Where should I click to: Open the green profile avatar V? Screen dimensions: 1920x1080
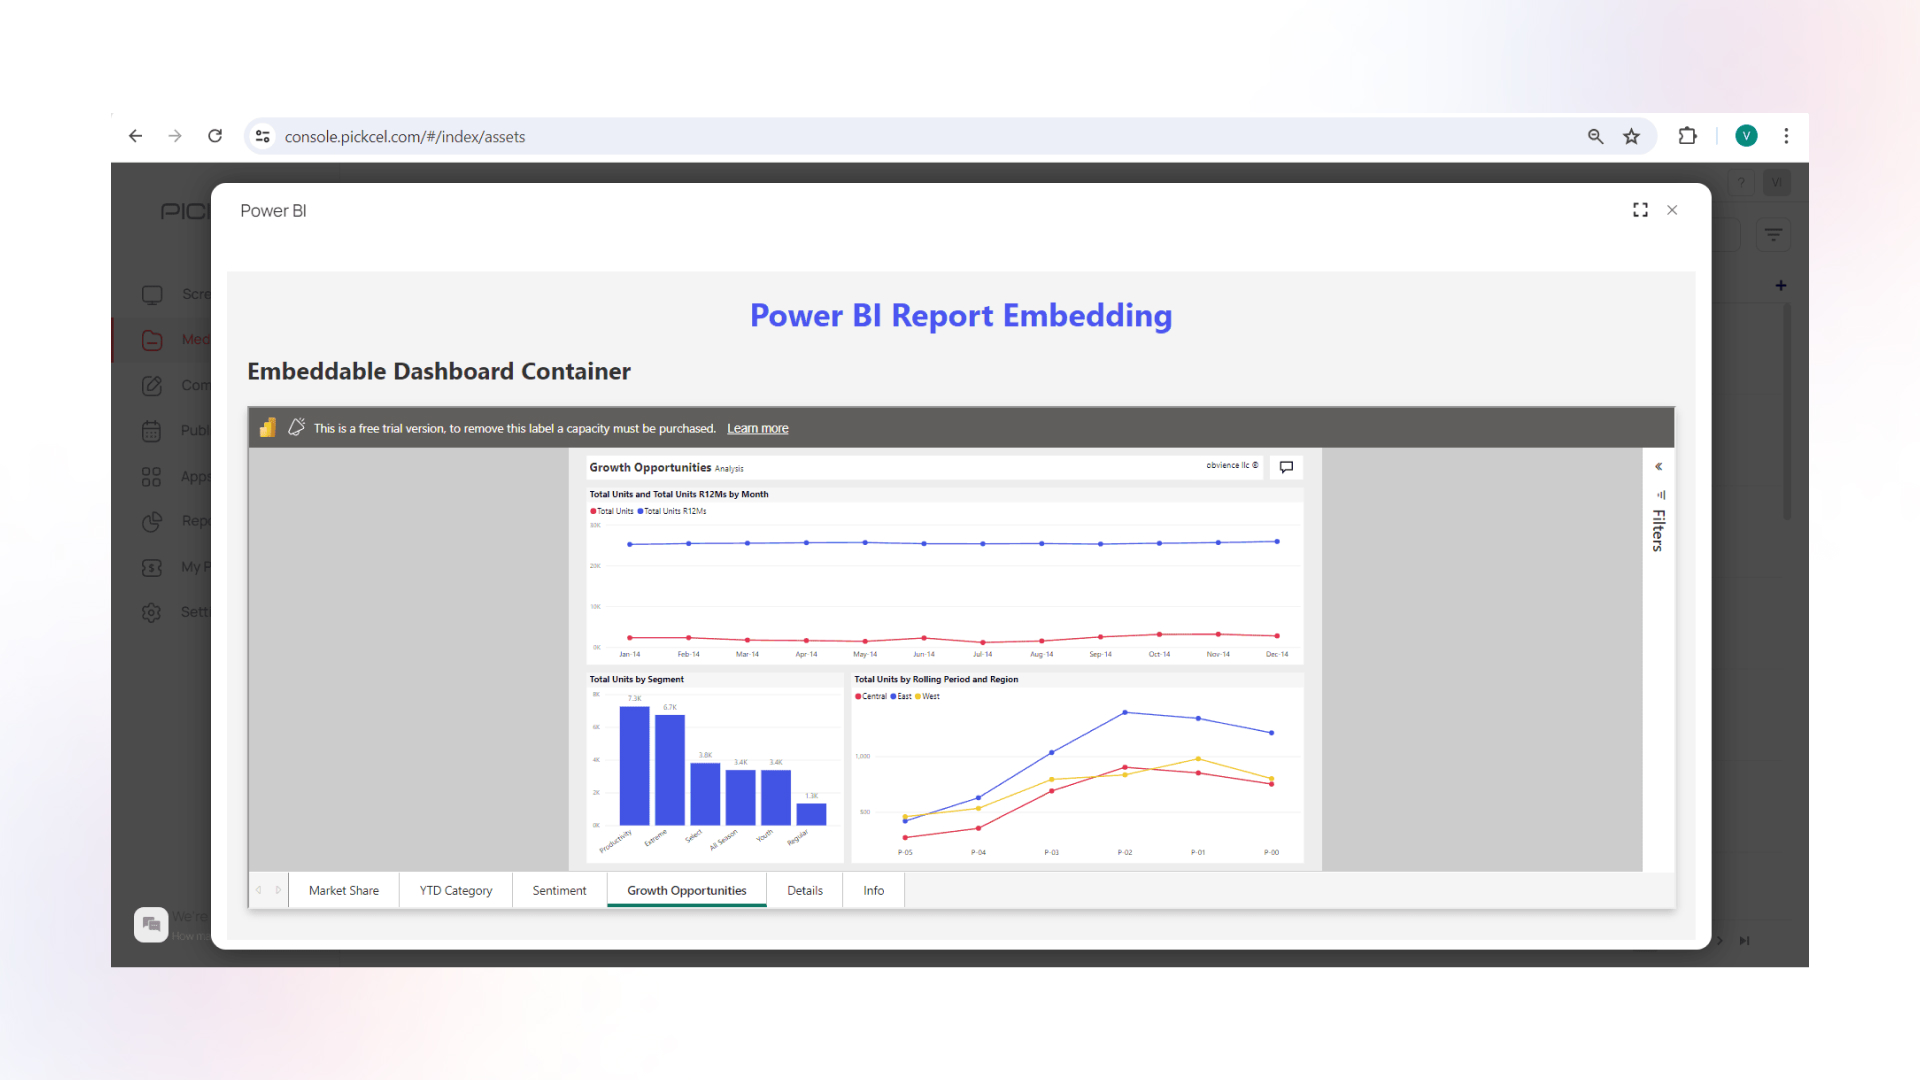1747,136
